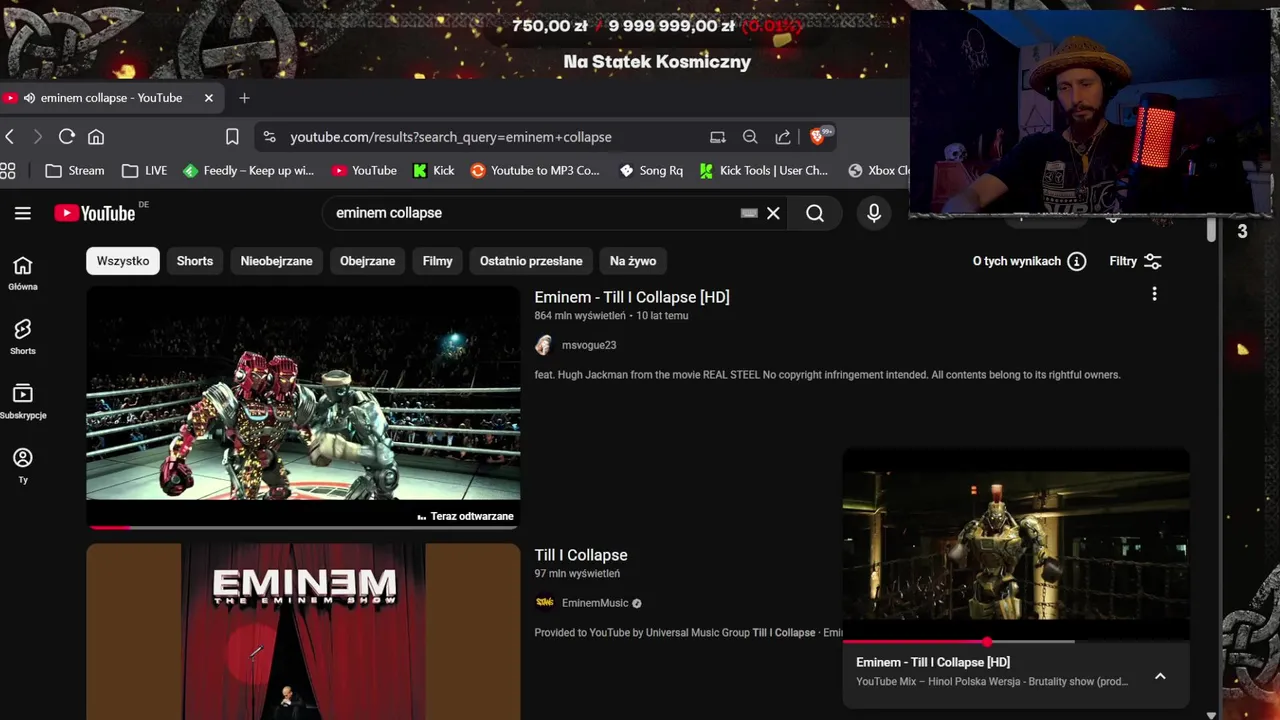Open the Stream bookmarks folder
This screenshot has width=1280, height=720.
click(75, 171)
